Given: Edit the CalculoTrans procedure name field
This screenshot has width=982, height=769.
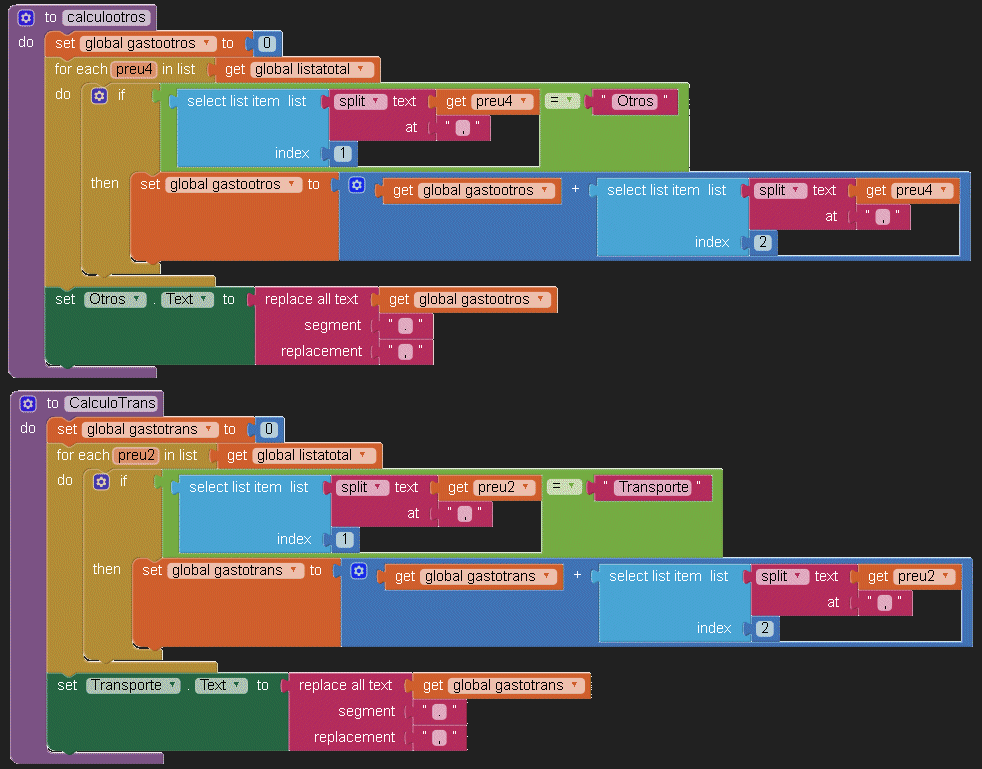Looking at the screenshot, I should (112, 403).
